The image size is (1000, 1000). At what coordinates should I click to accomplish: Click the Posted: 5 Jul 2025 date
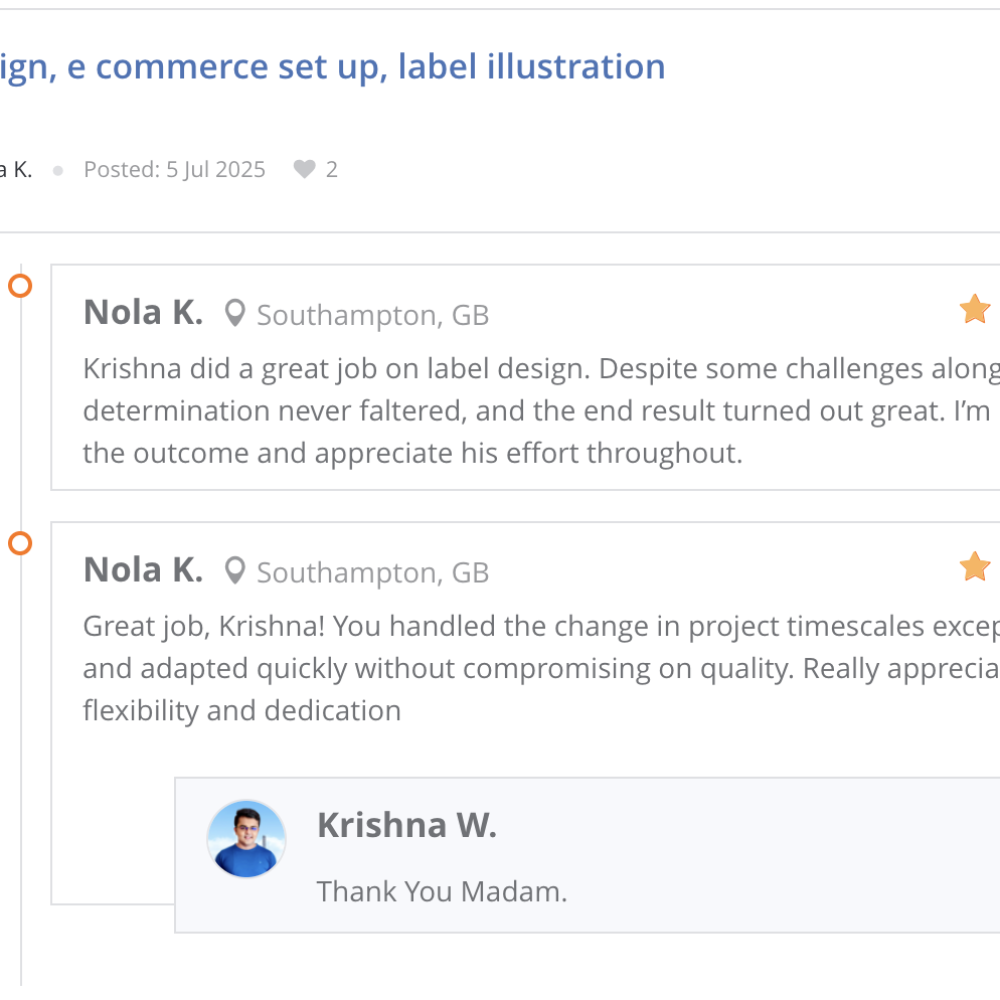pos(174,170)
